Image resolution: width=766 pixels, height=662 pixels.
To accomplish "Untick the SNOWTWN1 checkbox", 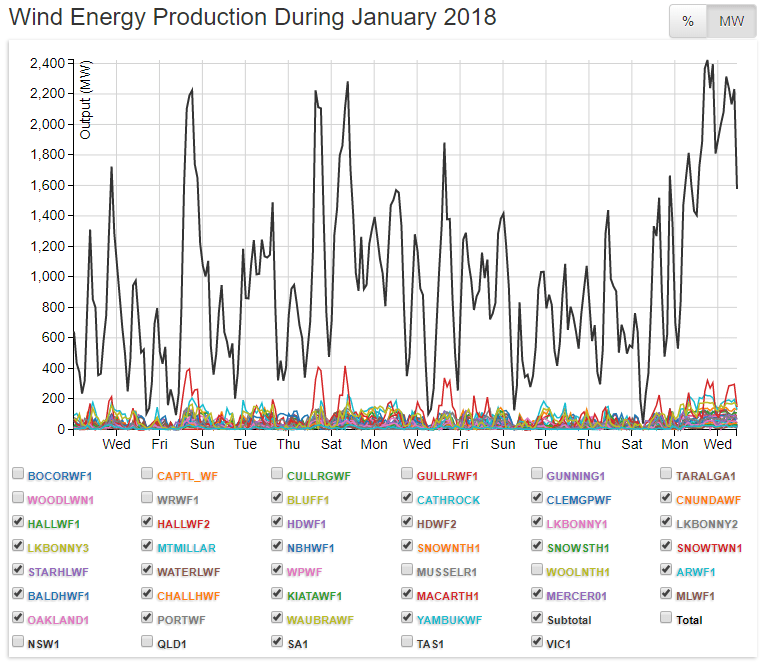I will (667, 546).
